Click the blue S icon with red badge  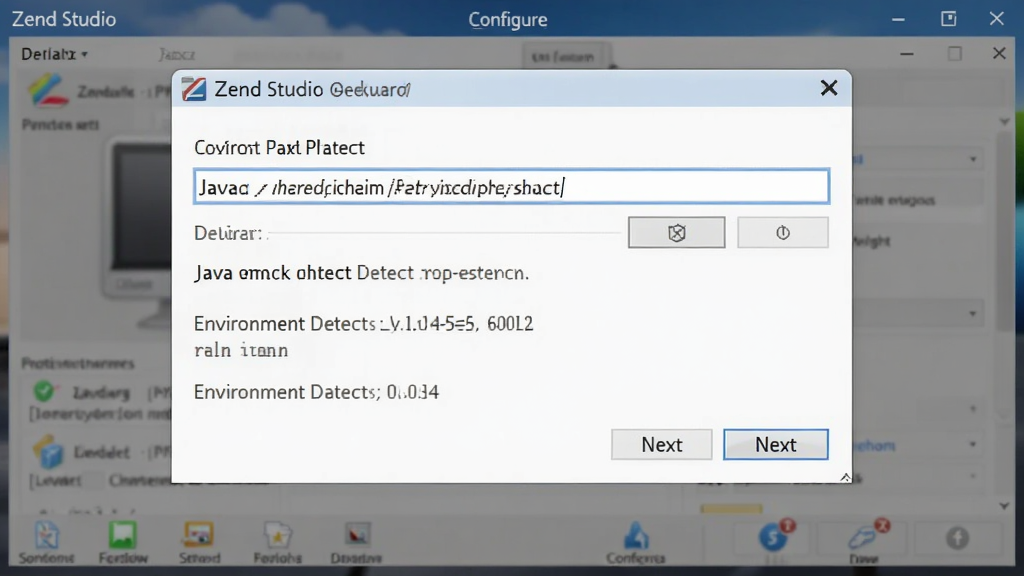(x=776, y=536)
